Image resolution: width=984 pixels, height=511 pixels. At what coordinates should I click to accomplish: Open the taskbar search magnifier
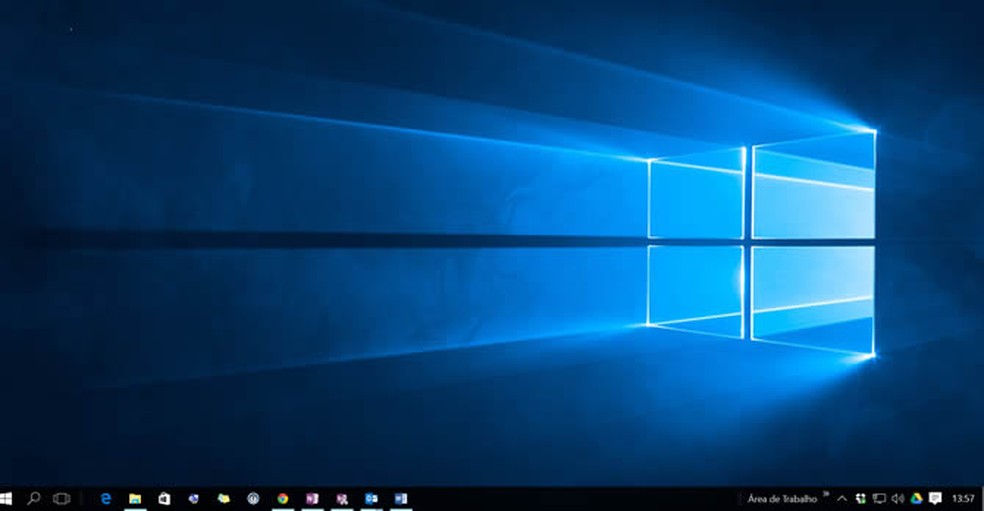(34, 498)
